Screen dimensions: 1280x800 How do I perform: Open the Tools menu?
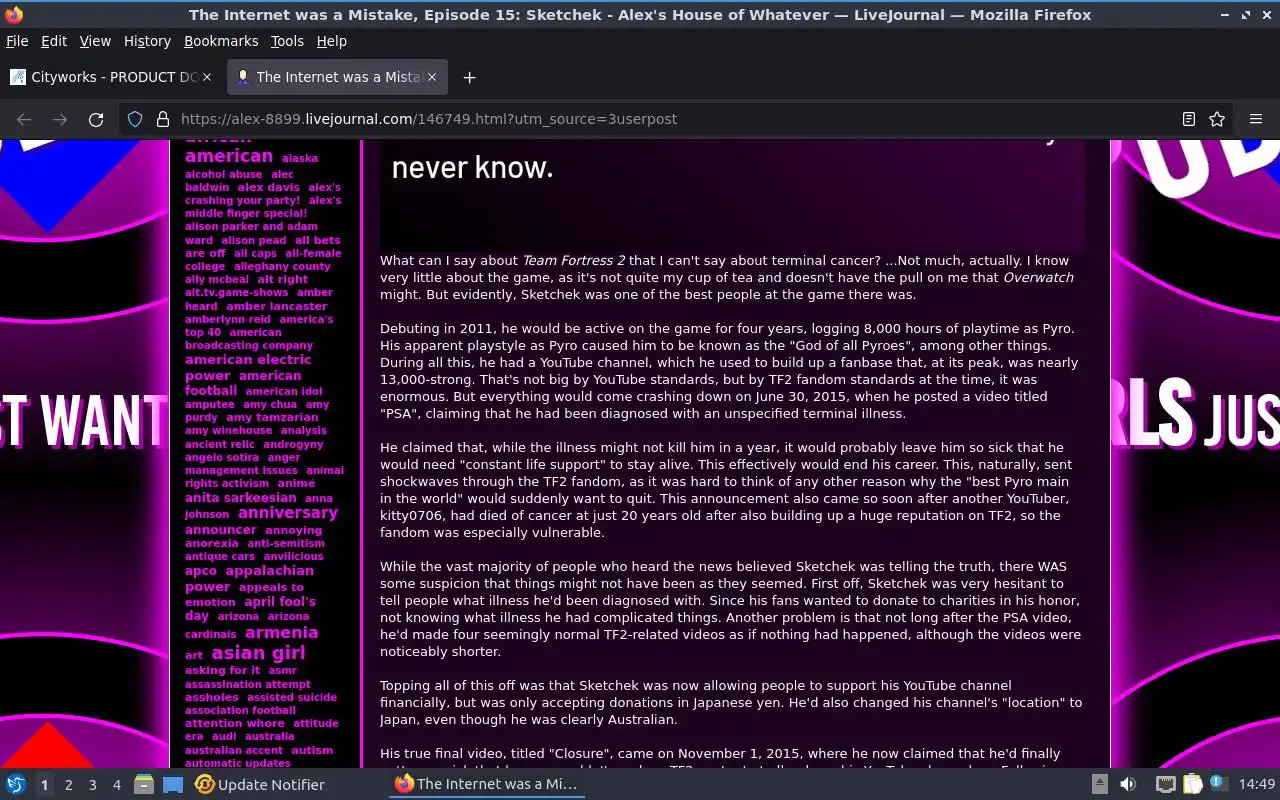287,41
